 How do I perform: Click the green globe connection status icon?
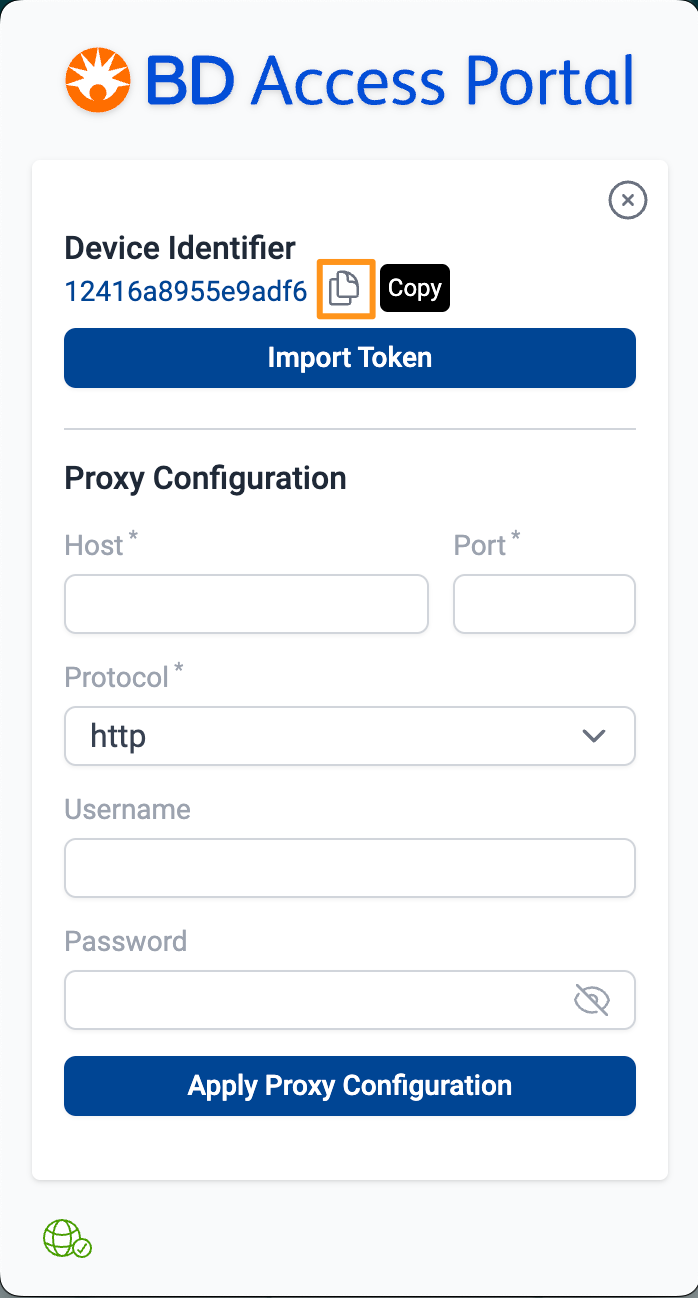coord(67,1238)
